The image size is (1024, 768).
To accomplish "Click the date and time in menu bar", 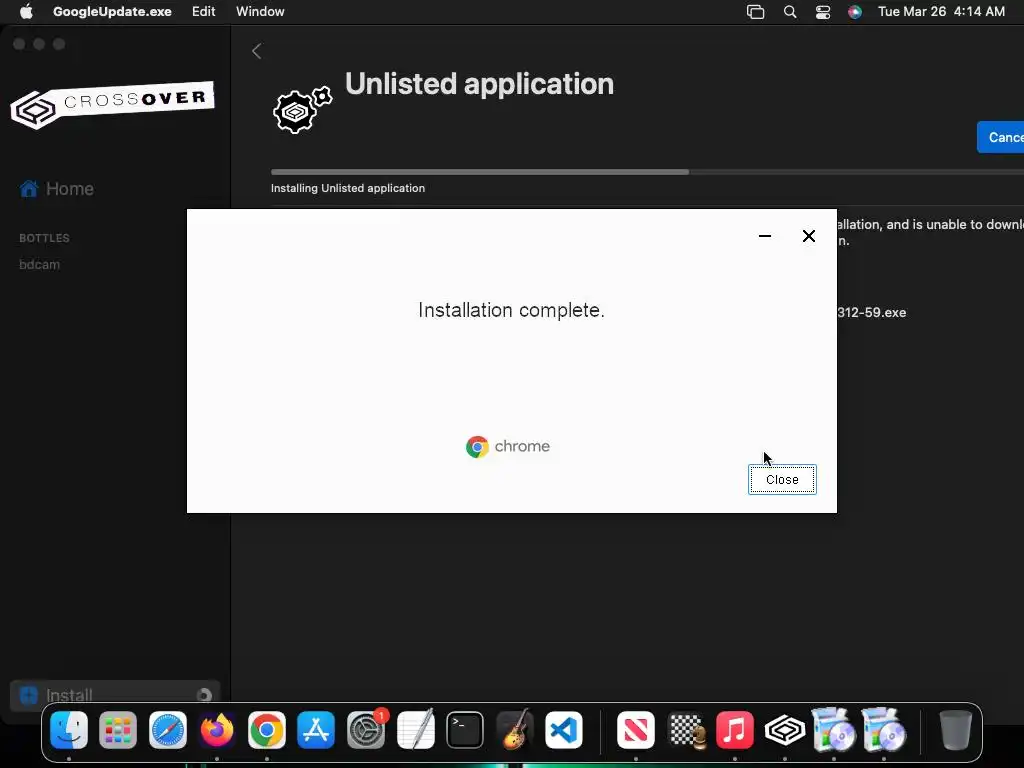I will [941, 12].
